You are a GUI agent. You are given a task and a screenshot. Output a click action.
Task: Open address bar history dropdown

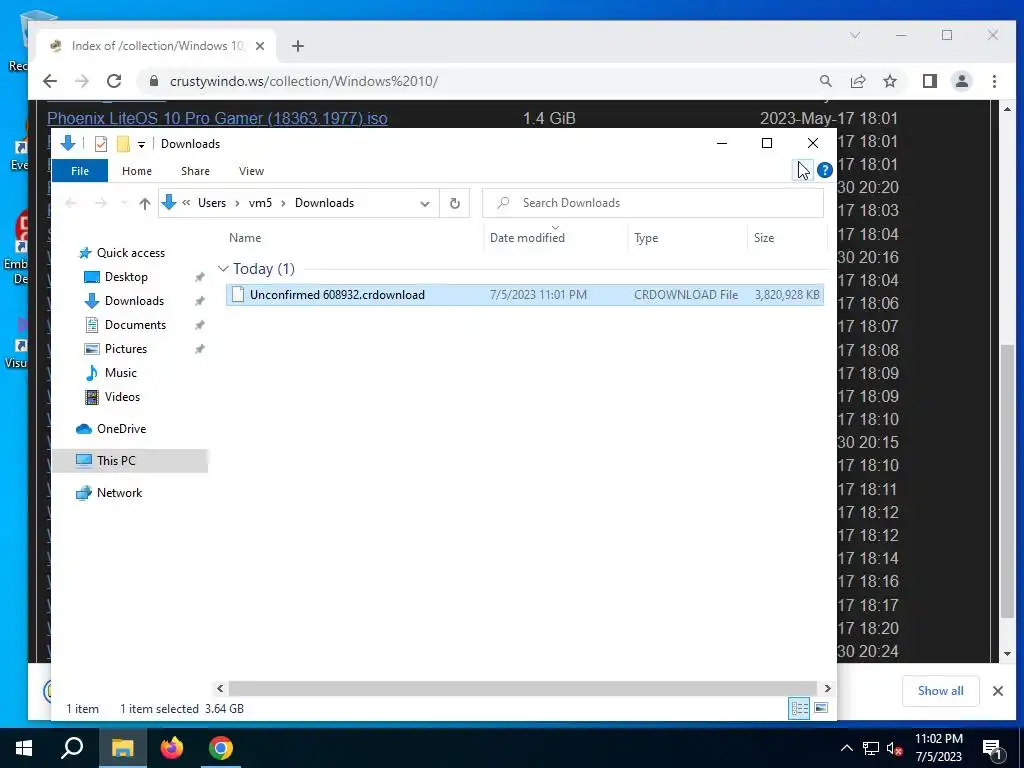coord(424,204)
